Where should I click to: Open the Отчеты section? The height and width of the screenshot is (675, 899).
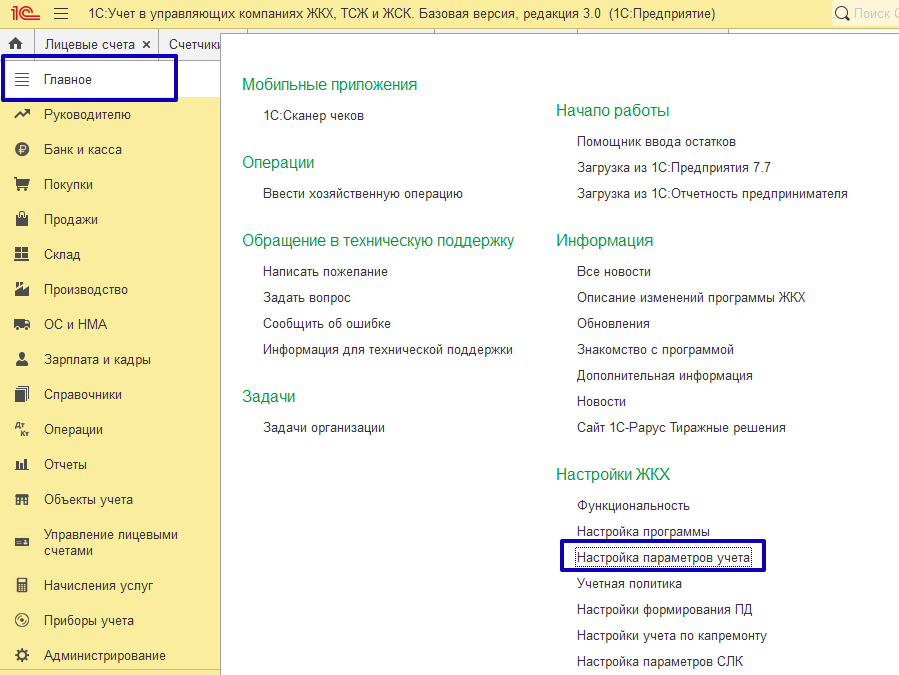pos(65,465)
